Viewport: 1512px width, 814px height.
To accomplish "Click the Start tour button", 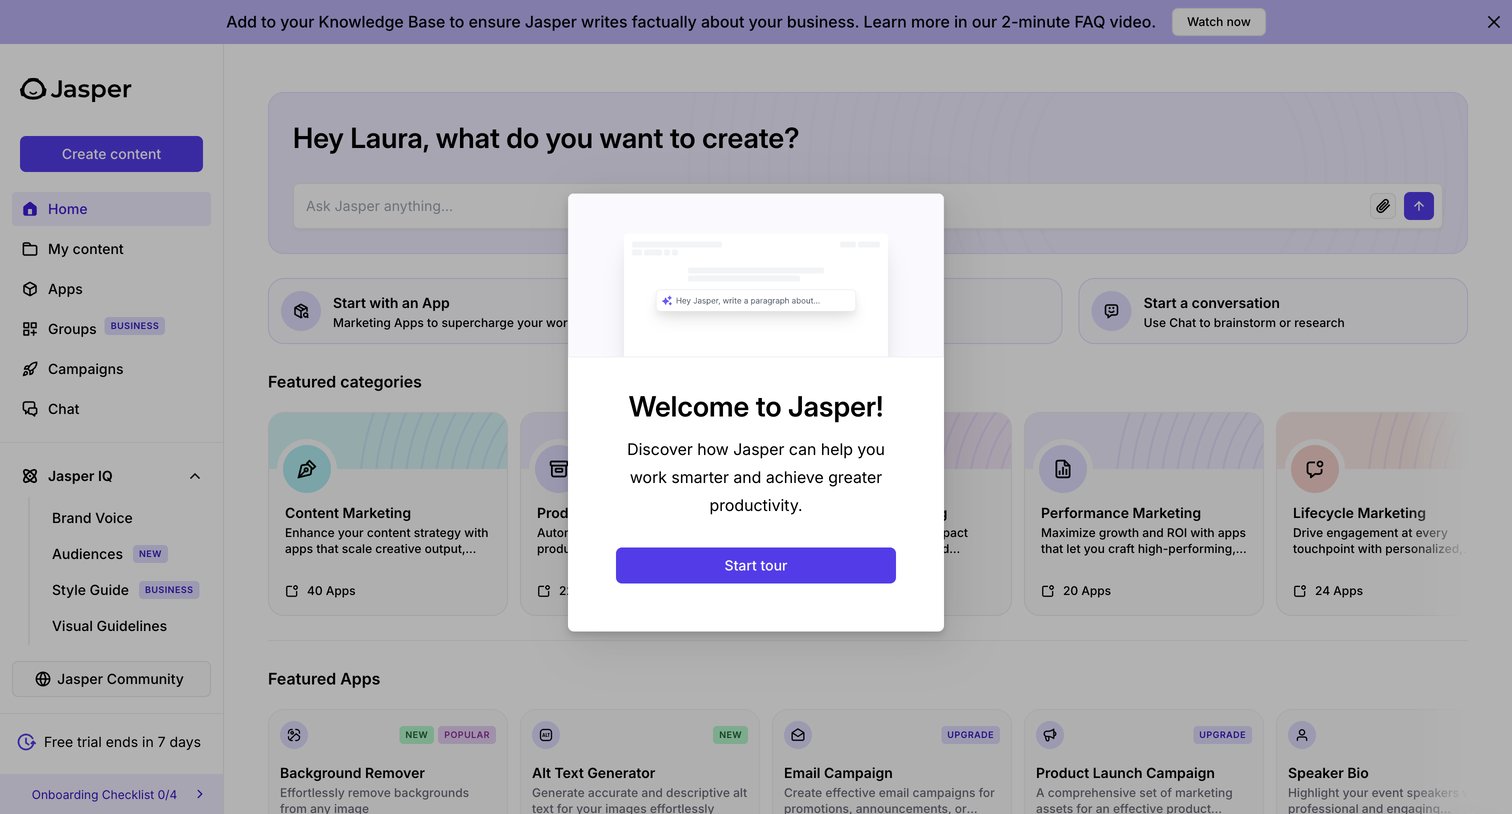I will pos(756,565).
